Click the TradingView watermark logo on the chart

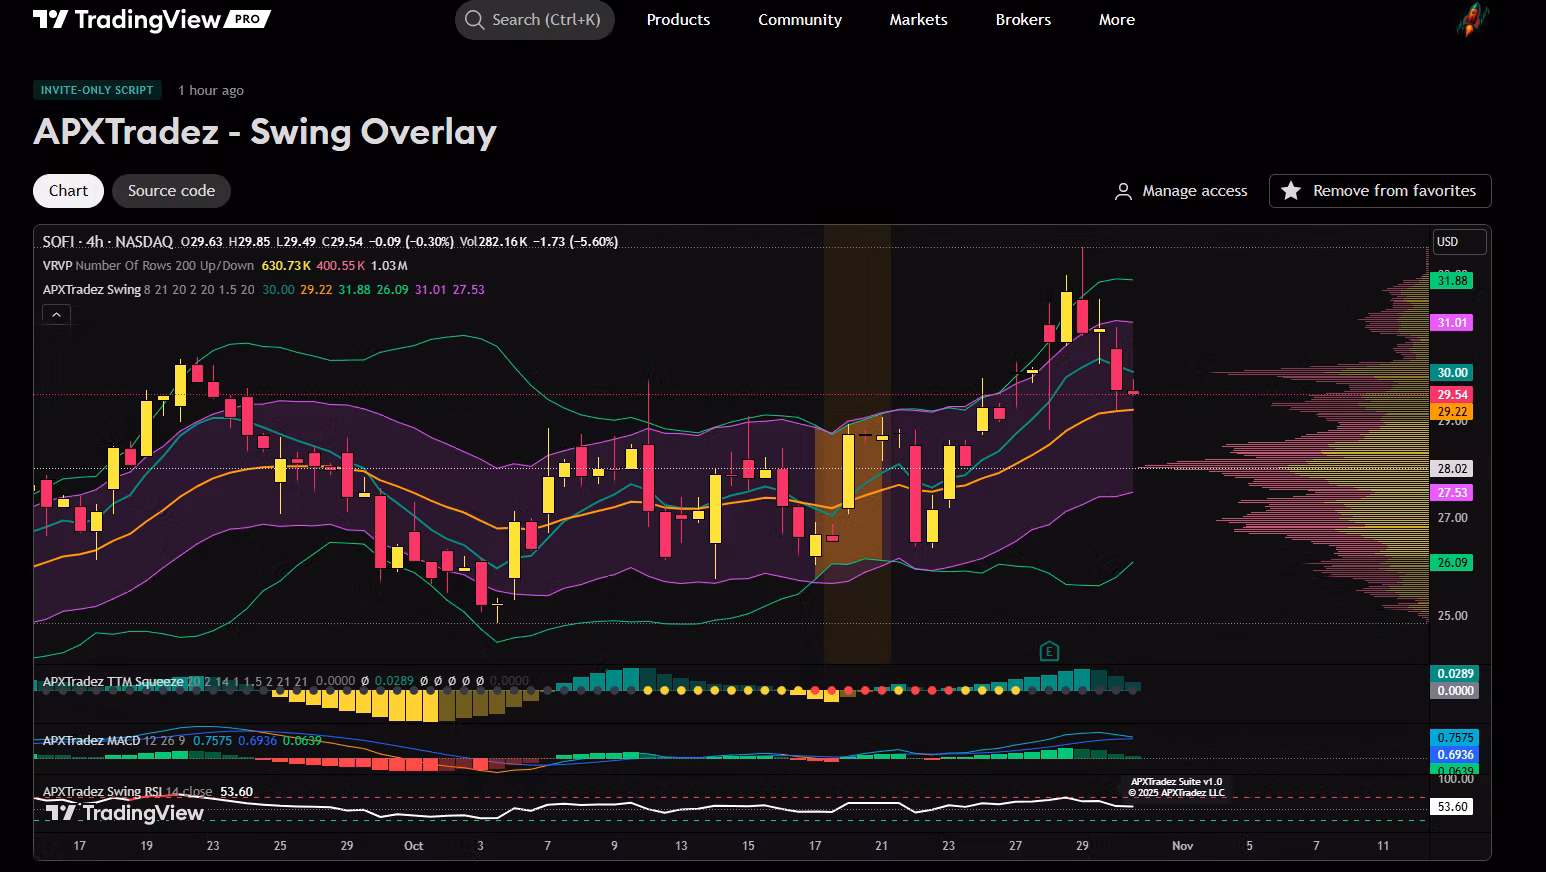125,813
